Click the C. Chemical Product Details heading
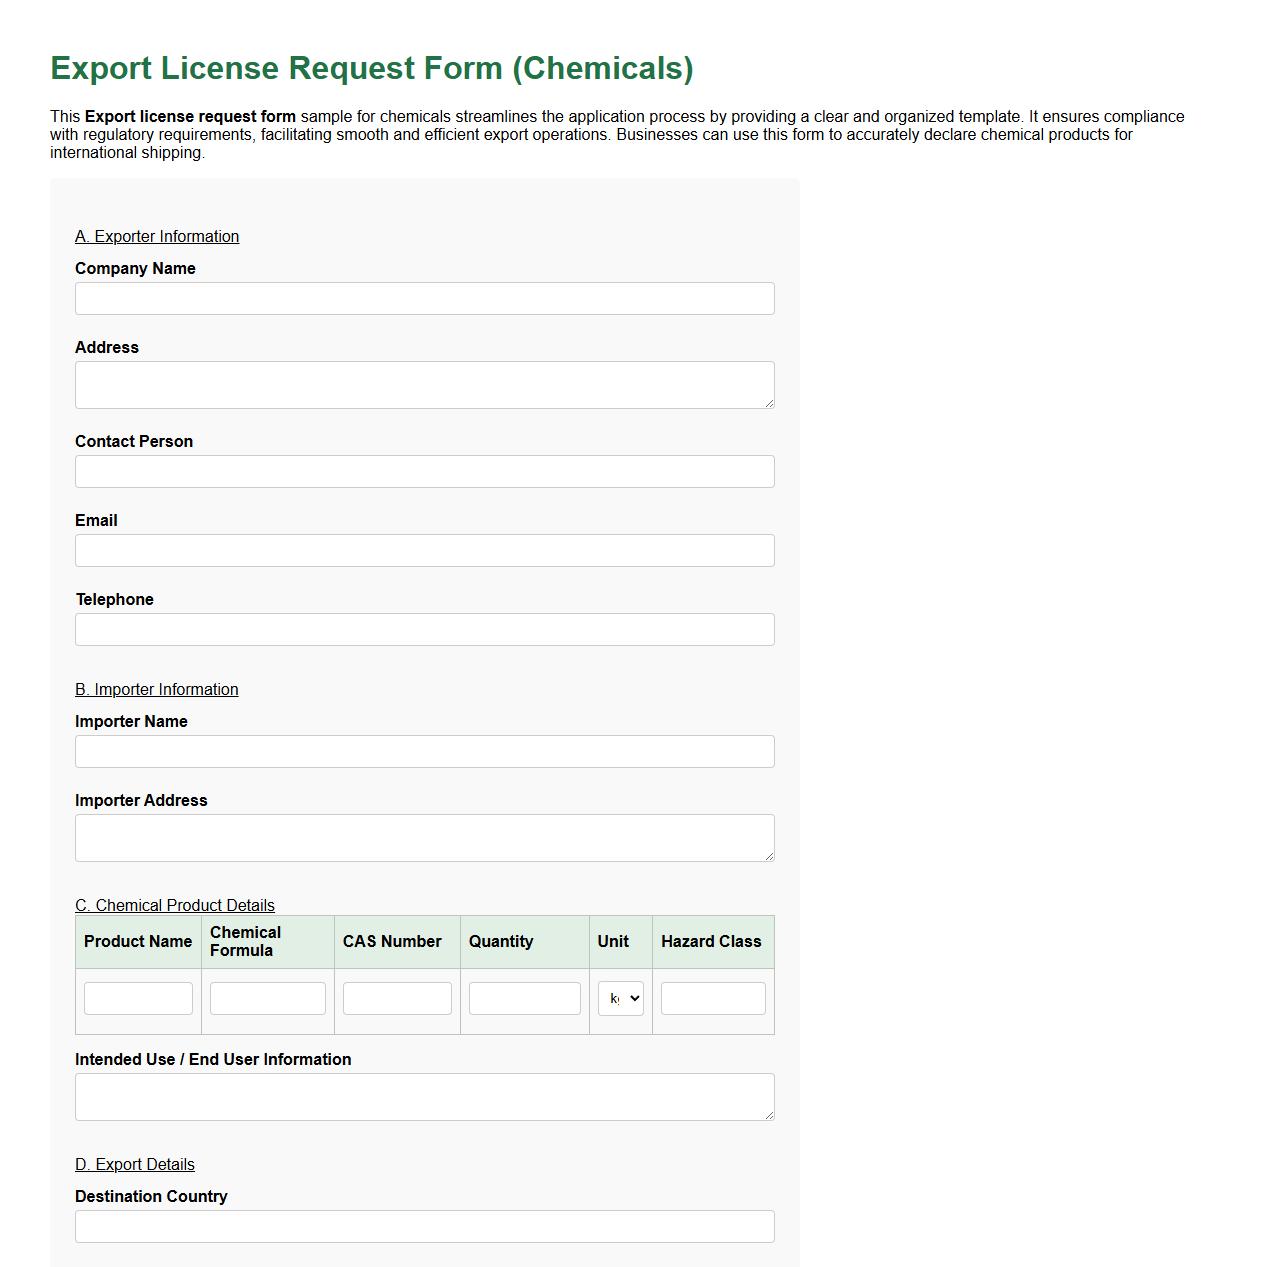The image size is (1263, 1267). (x=175, y=905)
